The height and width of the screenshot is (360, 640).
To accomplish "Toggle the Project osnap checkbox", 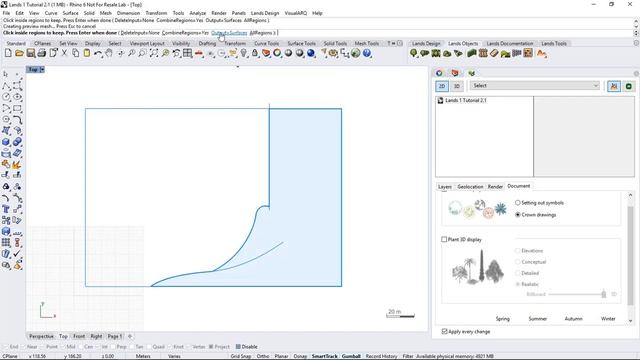I will (211, 347).
